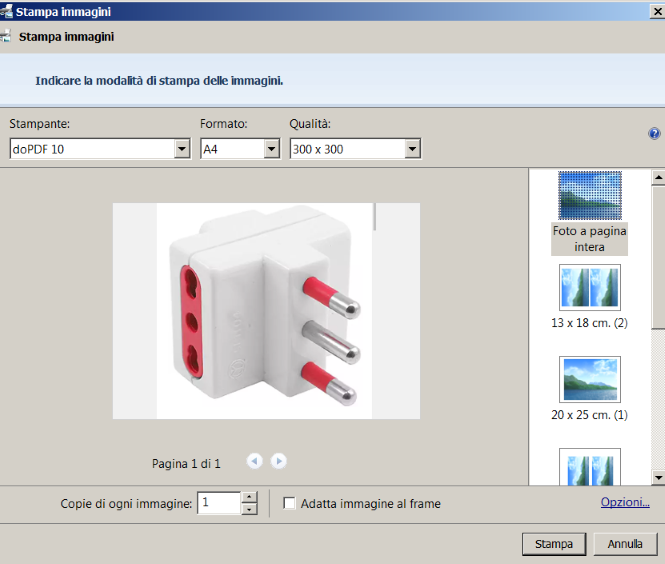
Task: Select Foto a pagina intera layout
Action: pos(590,213)
